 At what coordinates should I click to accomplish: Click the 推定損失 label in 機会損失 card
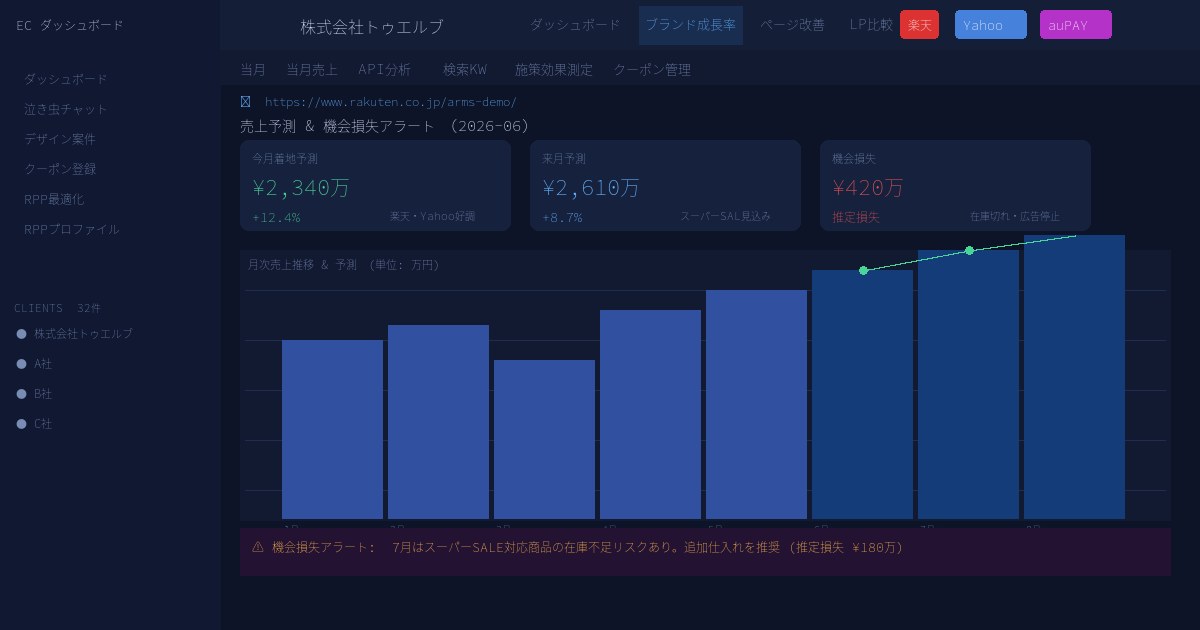tap(856, 217)
